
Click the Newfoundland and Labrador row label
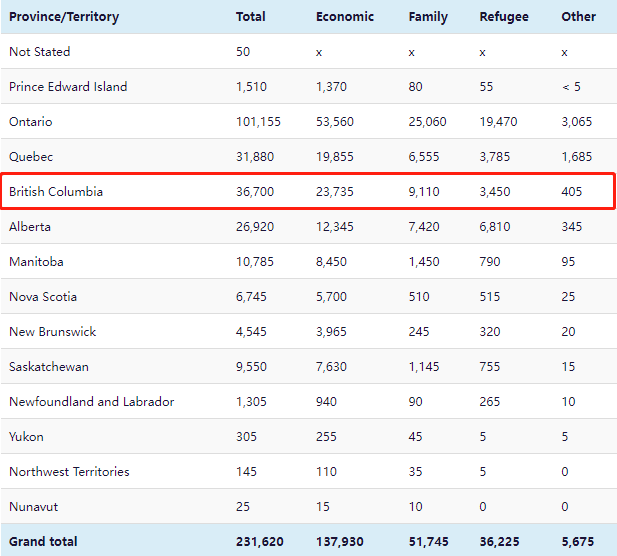point(92,401)
